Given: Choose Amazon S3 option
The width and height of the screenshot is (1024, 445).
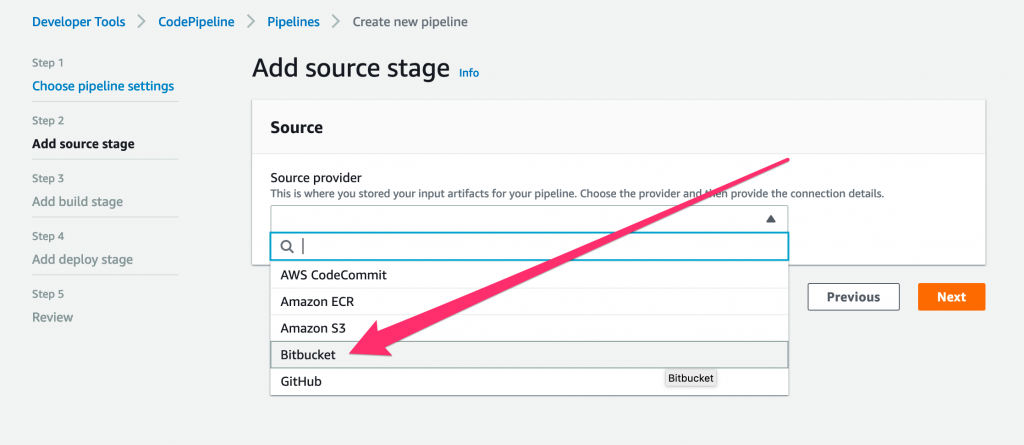Looking at the screenshot, I should [530, 328].
